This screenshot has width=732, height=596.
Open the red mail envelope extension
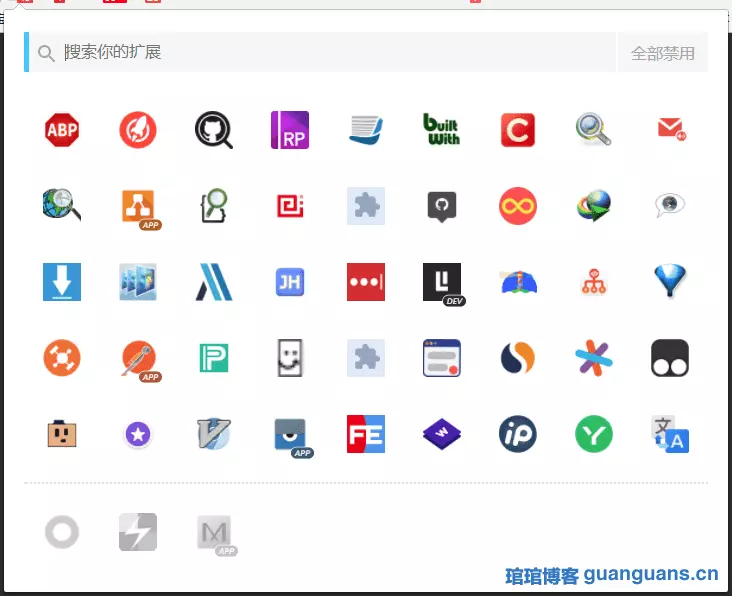671,129
